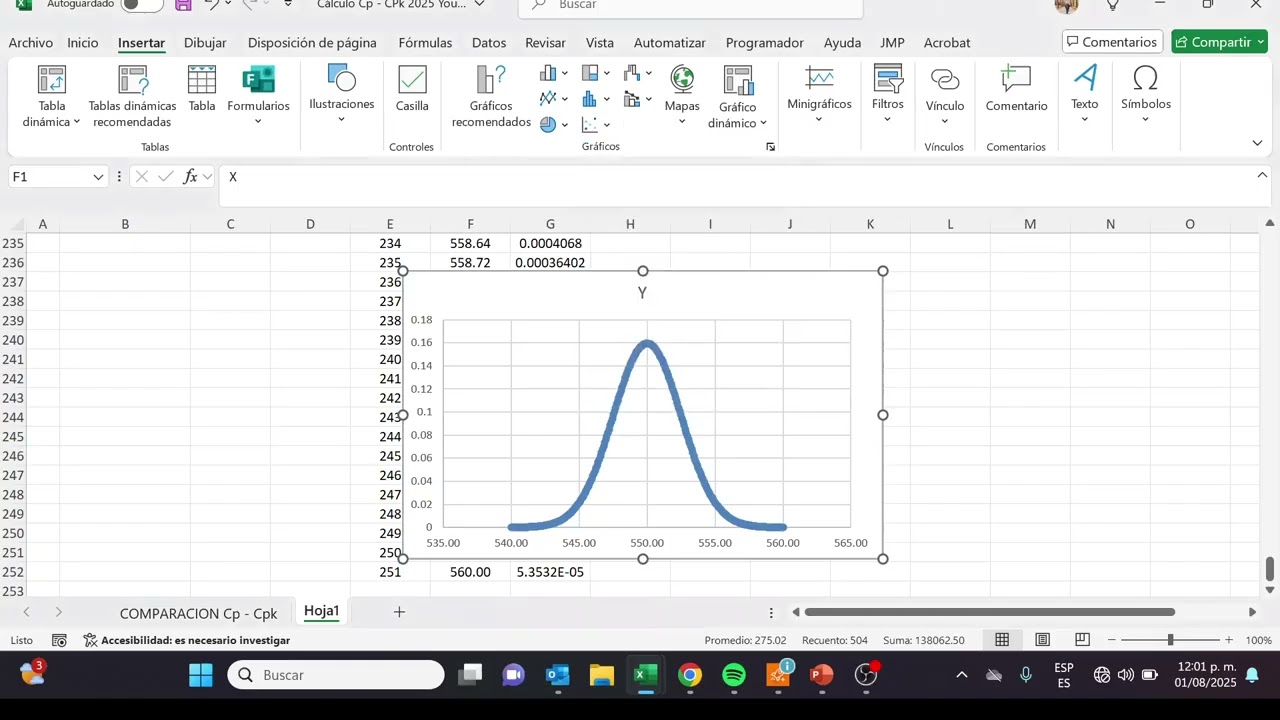Viewport: 1280px width, 720px height.
Task: Switch to the JMP tab
Action: [x=892, y=43]
